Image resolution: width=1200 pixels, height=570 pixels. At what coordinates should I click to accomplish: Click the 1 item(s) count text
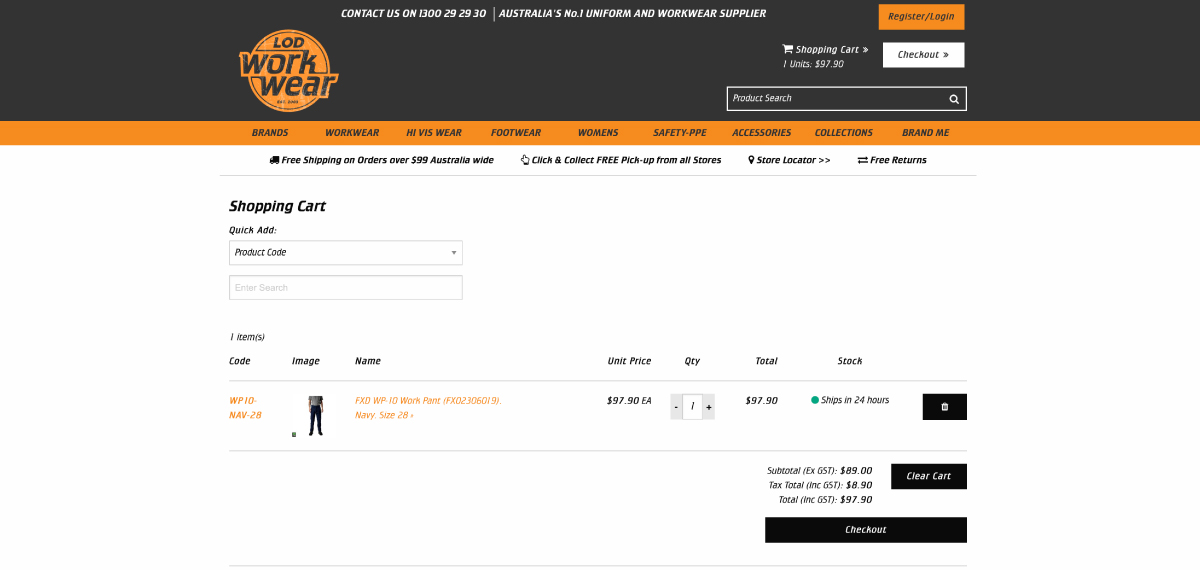coord(247,337)
